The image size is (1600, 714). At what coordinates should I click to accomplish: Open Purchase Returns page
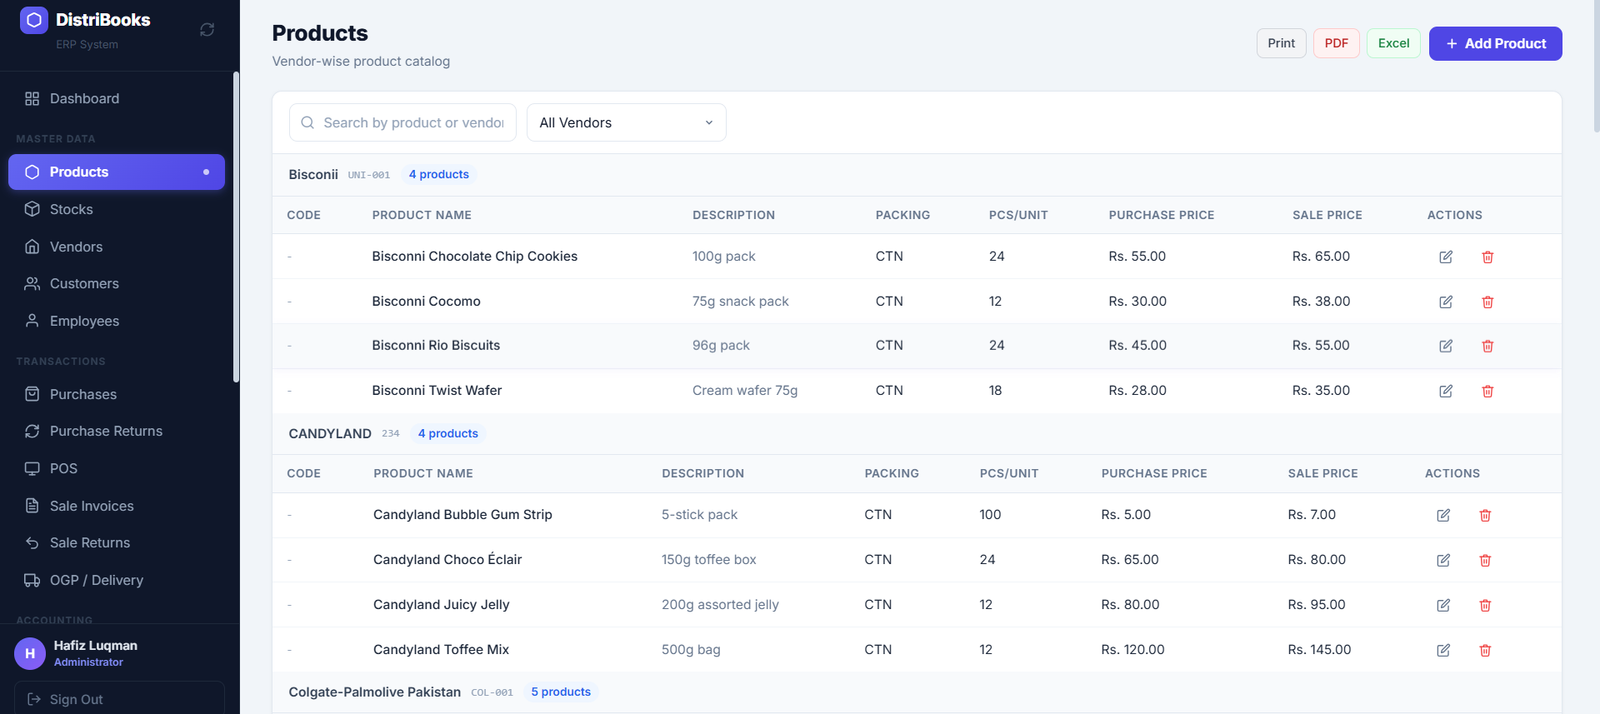coord(116,431)
